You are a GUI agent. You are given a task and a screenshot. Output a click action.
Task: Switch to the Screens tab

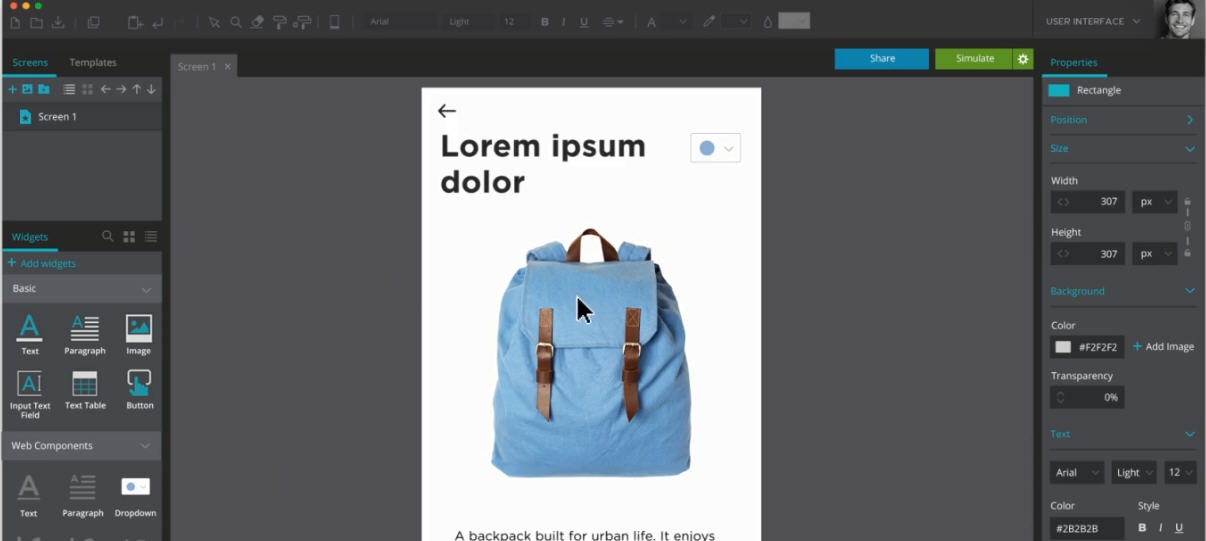tap(30, 62)
